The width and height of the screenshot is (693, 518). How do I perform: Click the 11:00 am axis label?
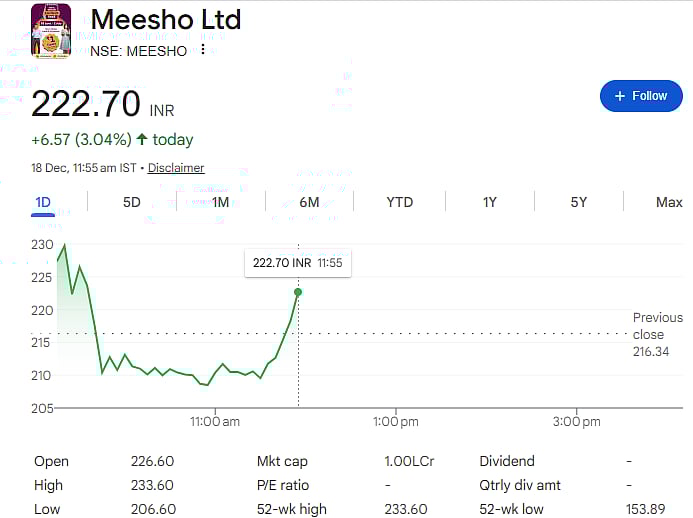click(x=215, y=422)
